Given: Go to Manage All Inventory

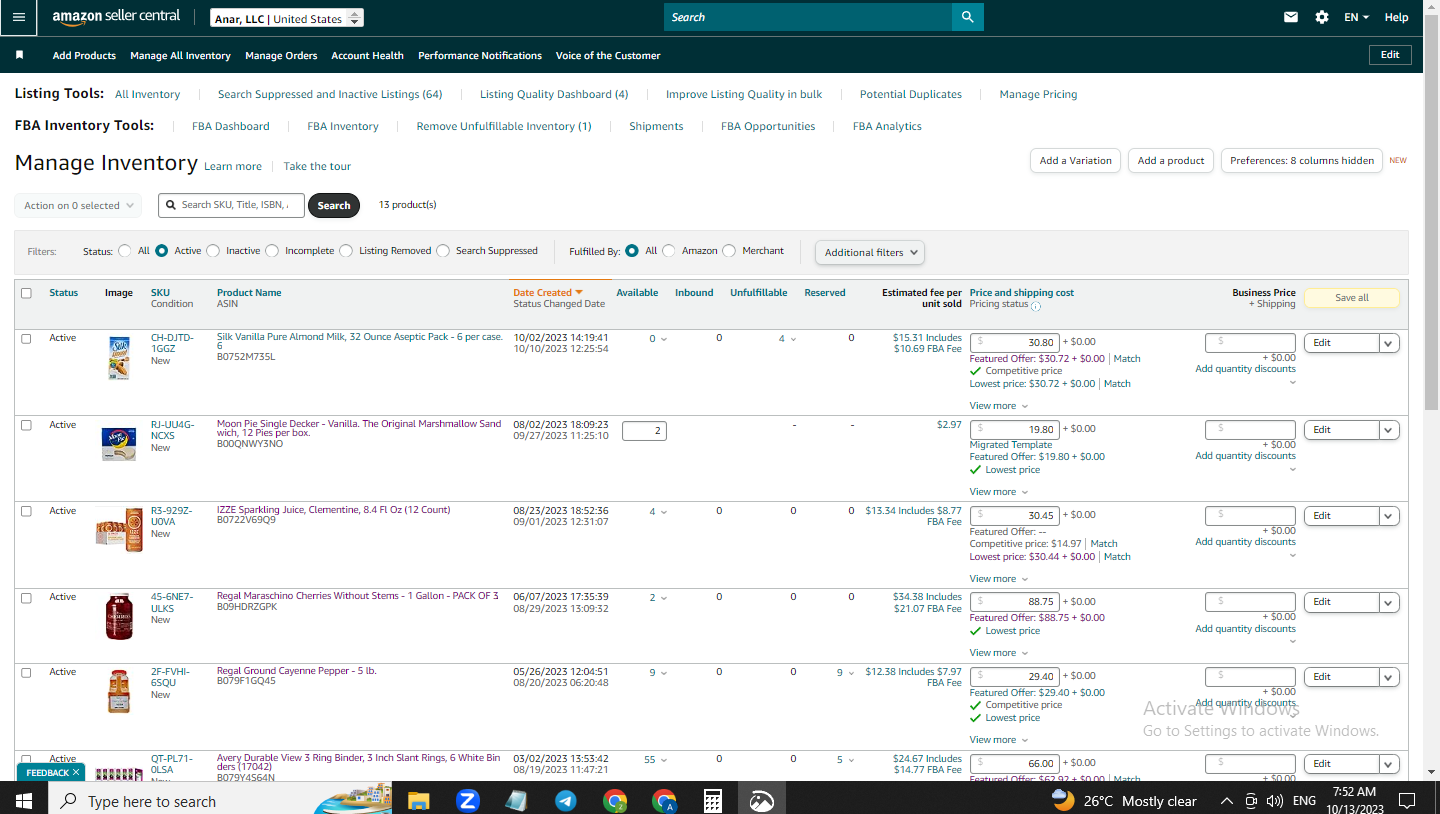Looking at the screenshot, I should click(180, 56).
